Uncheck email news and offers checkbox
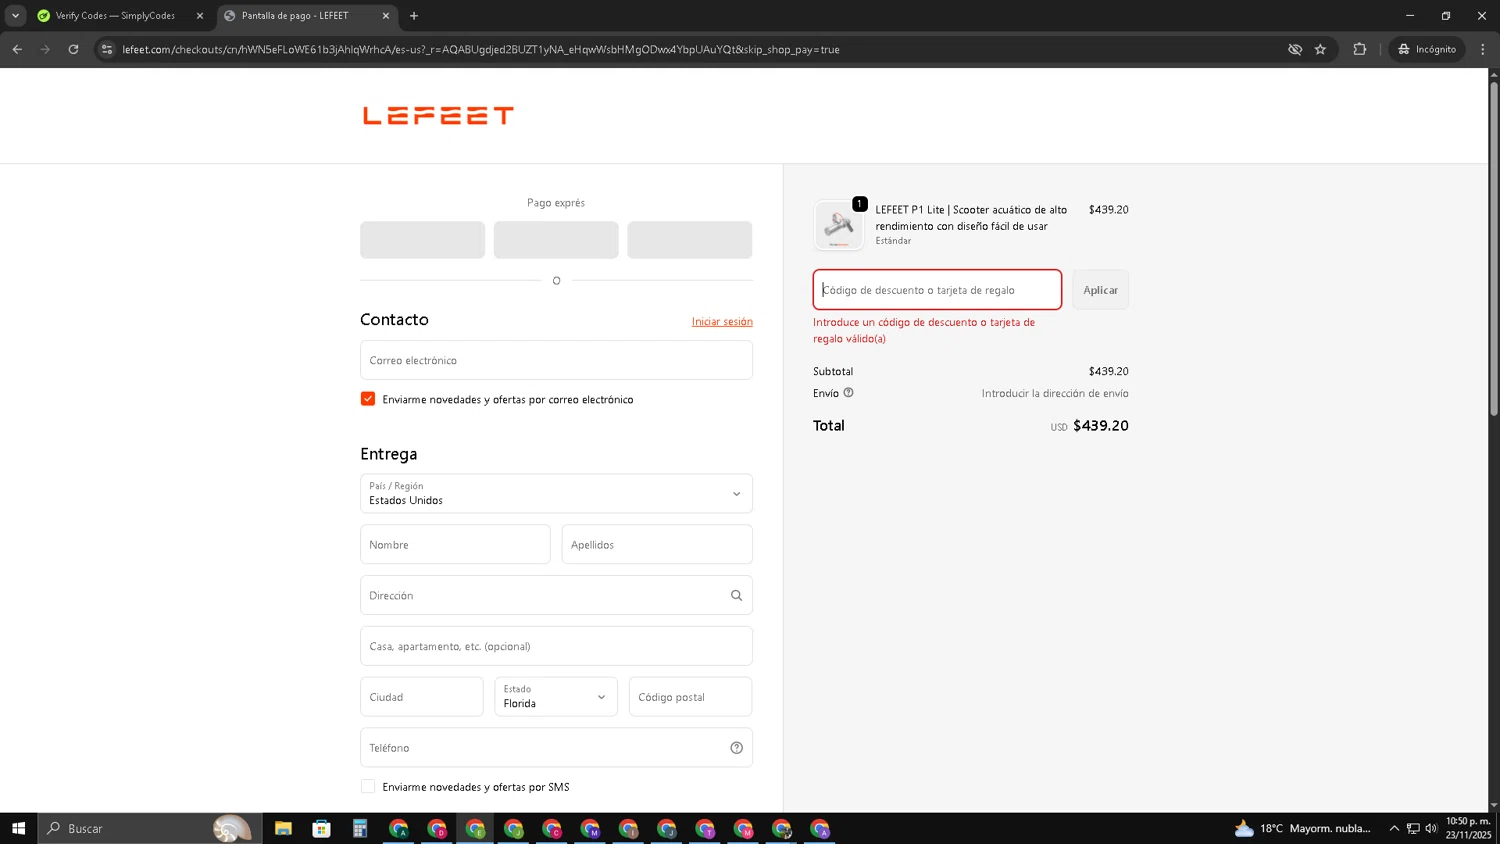 click(x=368, y=399)
